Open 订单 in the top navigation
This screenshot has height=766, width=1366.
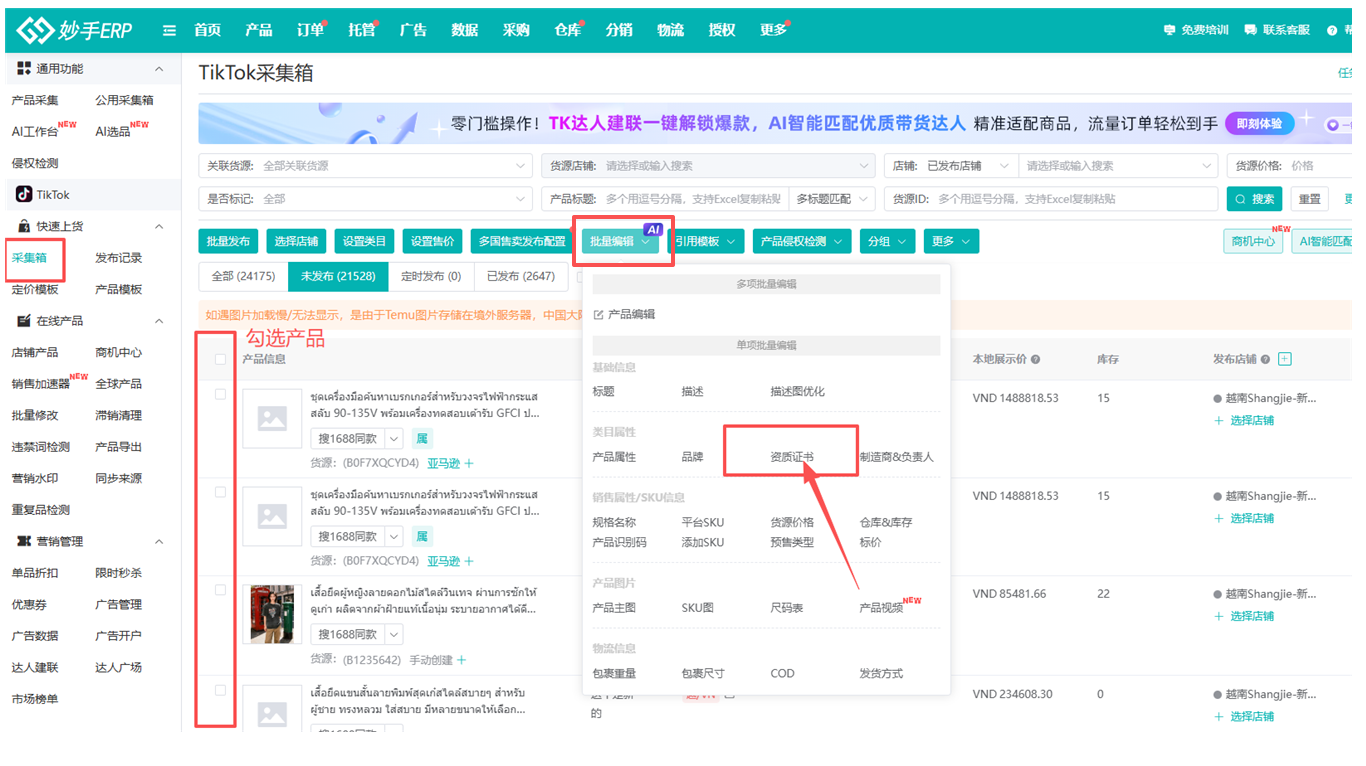click(310, 30)
